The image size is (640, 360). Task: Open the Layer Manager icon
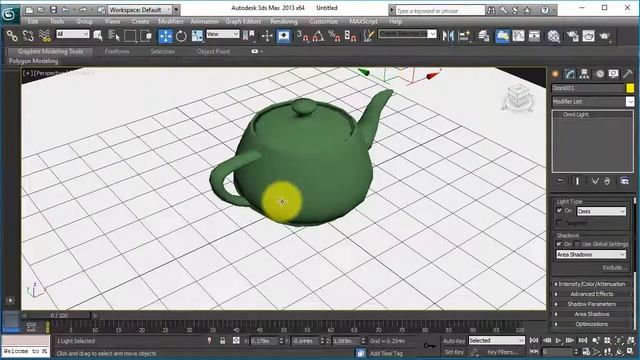(x=484, y=36)
